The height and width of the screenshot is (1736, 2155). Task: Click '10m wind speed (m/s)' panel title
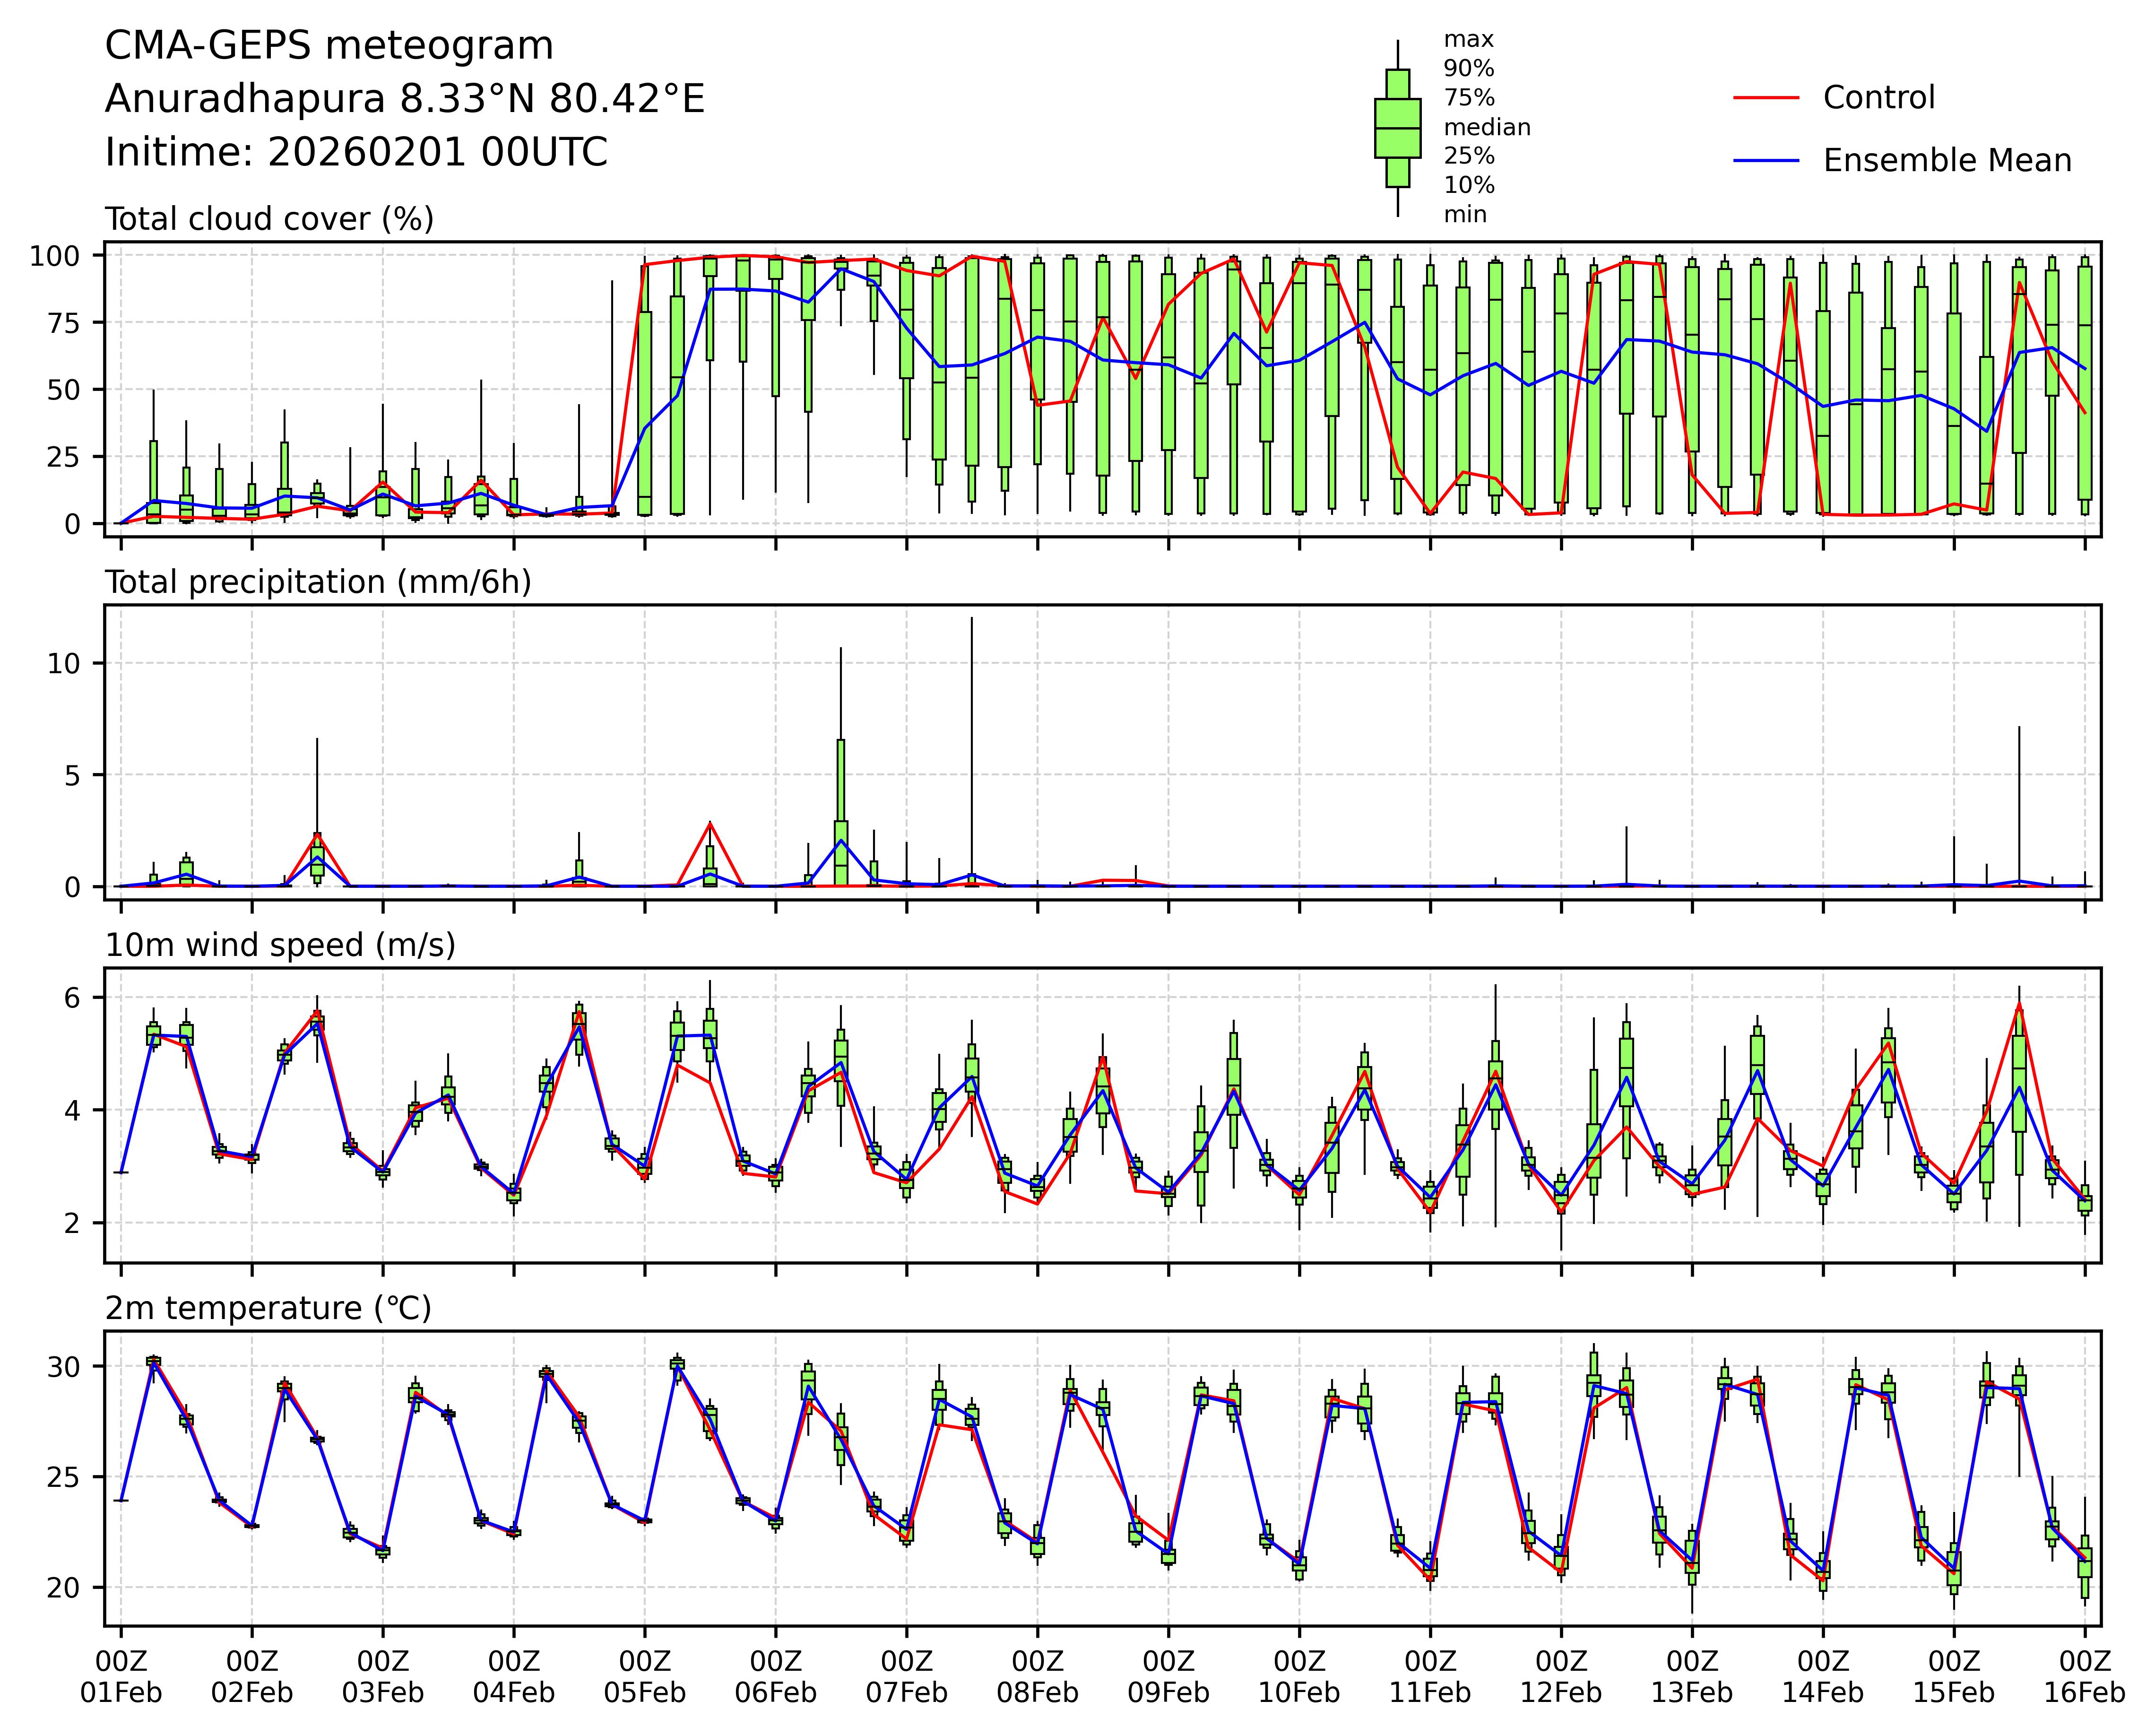(280, 945)
